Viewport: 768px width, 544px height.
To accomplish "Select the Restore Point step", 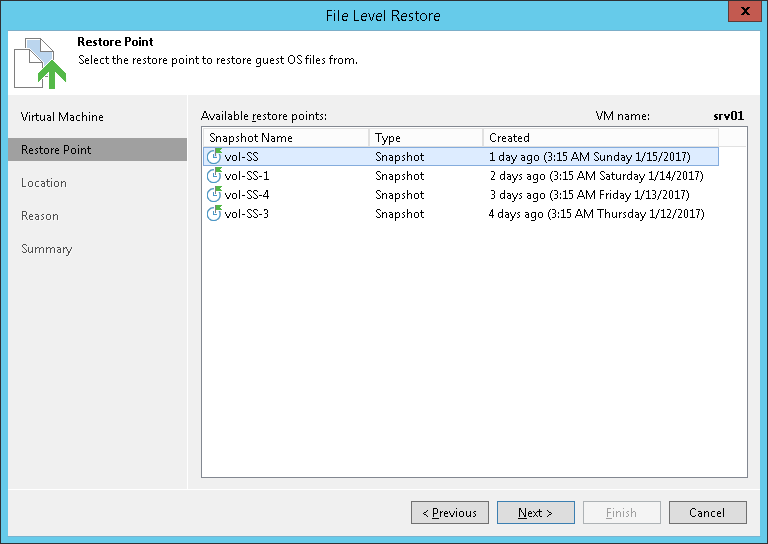I will [x=56, y=150].
